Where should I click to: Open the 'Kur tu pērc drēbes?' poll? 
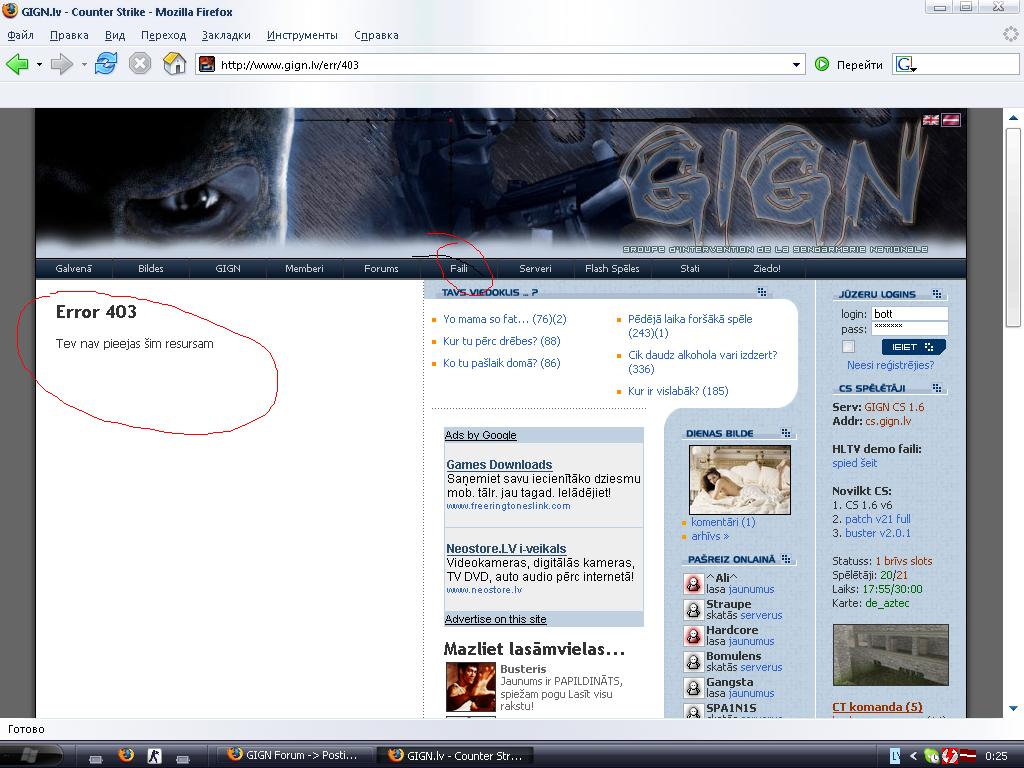[x=502, y=341]
